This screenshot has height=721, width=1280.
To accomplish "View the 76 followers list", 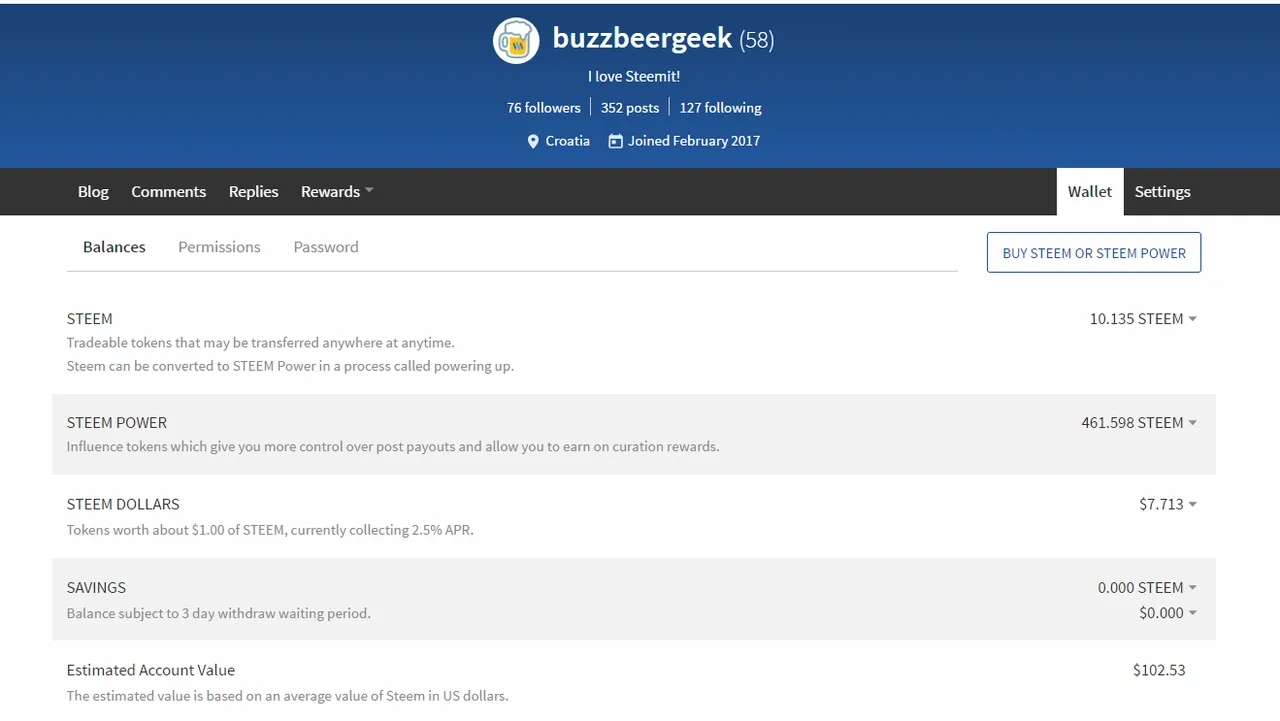I will [x=543, y=108].
